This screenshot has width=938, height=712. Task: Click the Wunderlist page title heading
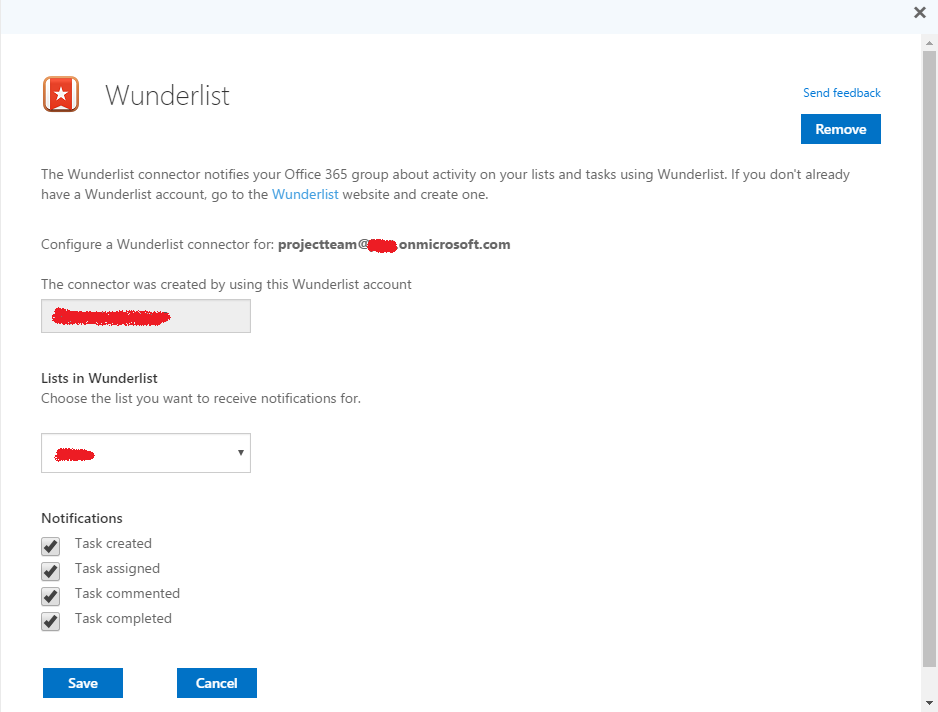167,95
